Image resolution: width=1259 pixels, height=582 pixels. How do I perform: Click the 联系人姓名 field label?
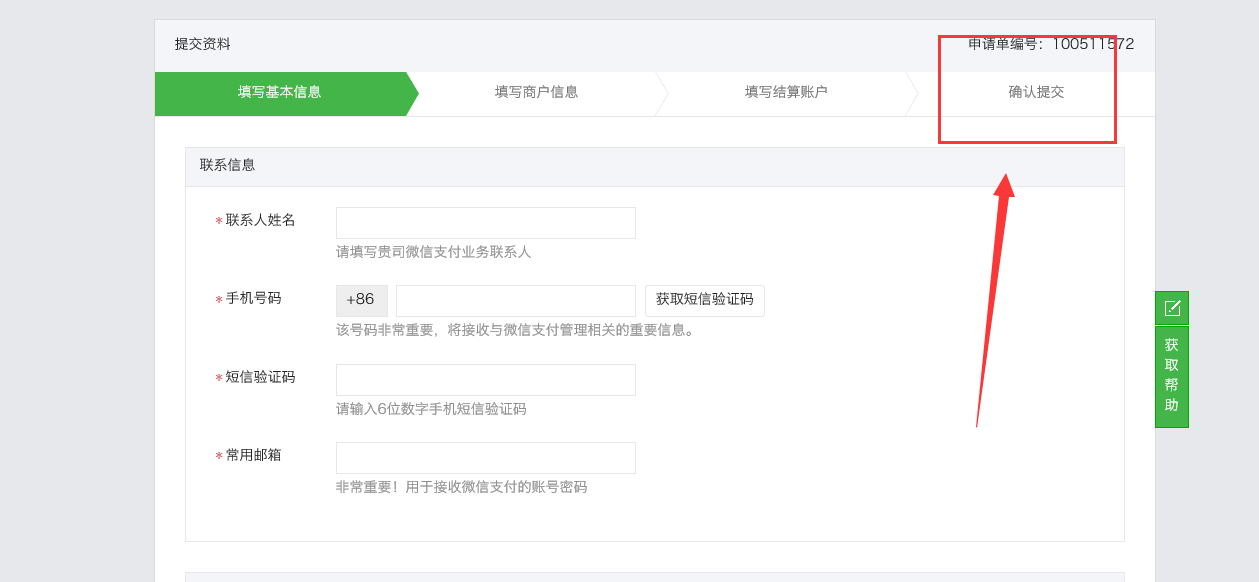[x=260, y=220]
